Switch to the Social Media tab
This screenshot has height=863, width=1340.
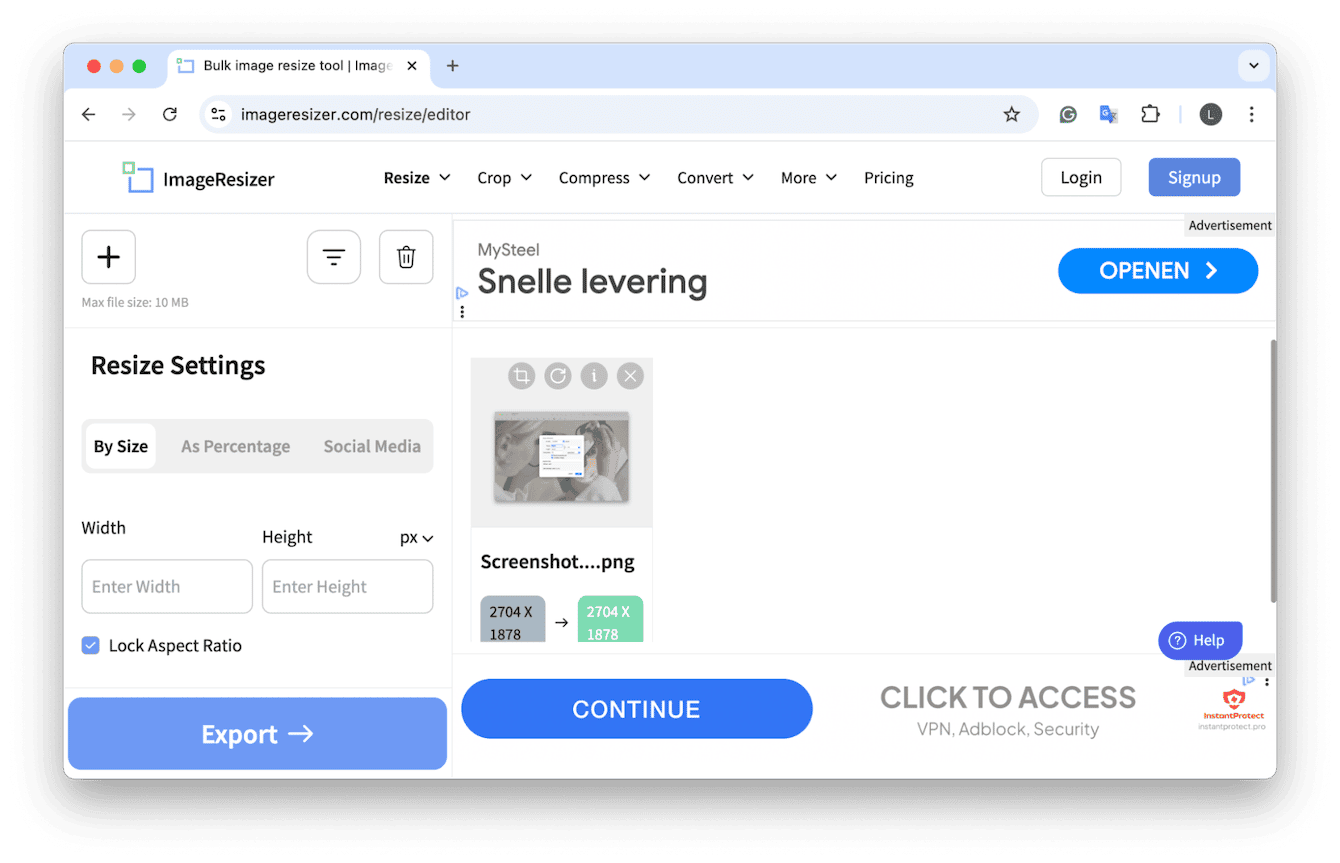pos(371,446)
